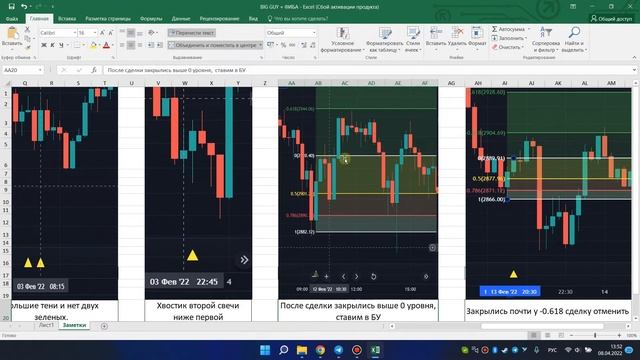Align text to the middle vertically
This screenshot has height=360, width=640.
pyautogui.click(x=131, y=33)
